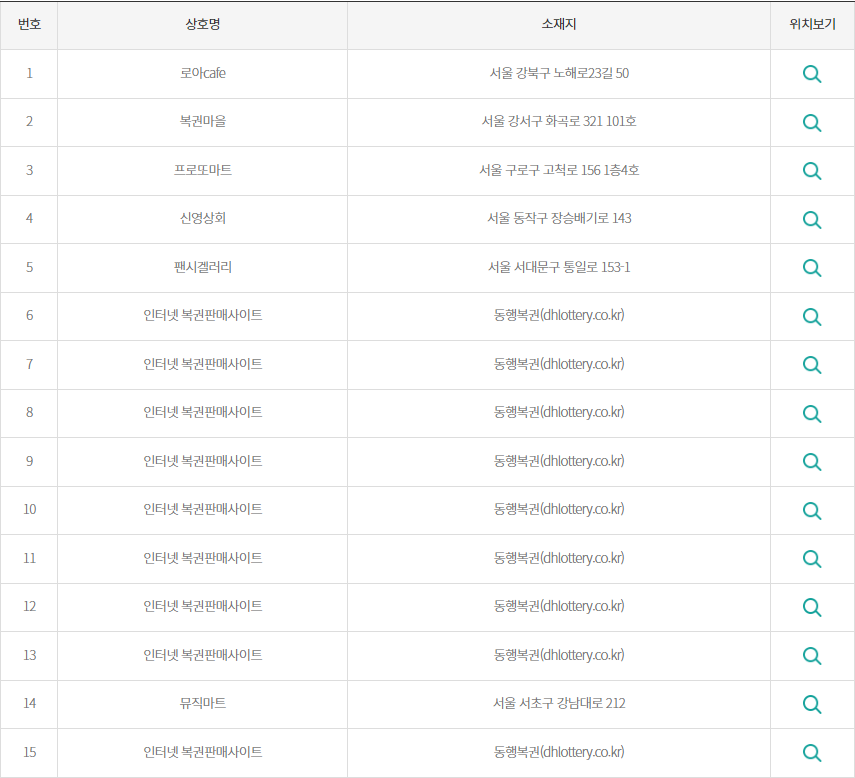Screen dimensions: 855x778
Task: Open map for 신영상회
Action: pyautogui.click(x=811, y=219)
